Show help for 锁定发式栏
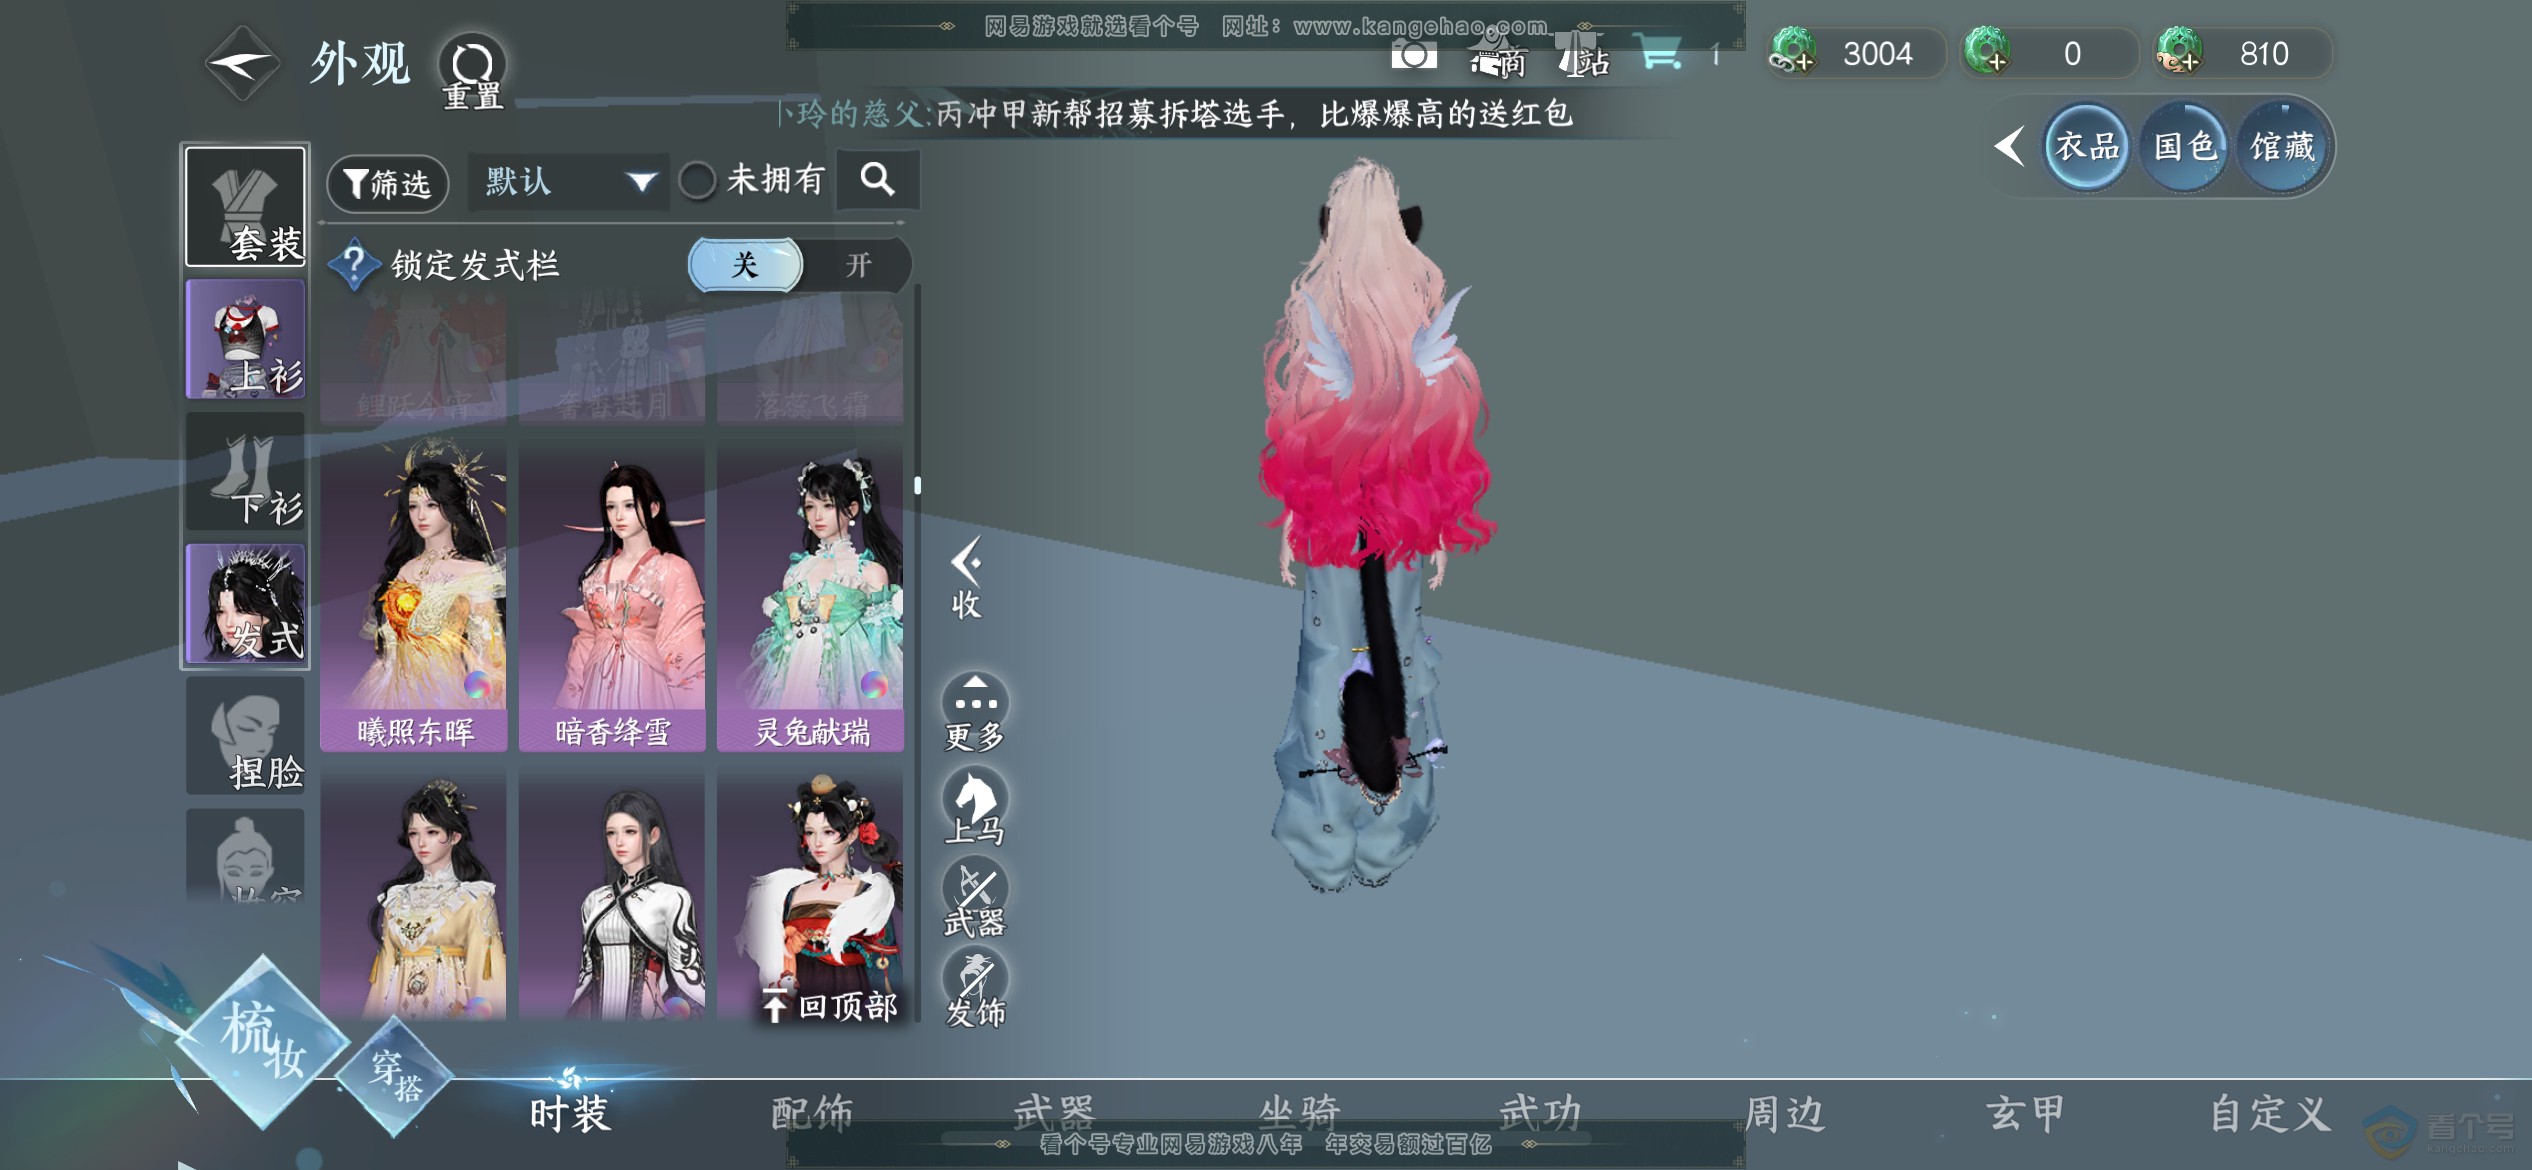This screenshot has height=1170, width=2532. (x=353, y=264)
